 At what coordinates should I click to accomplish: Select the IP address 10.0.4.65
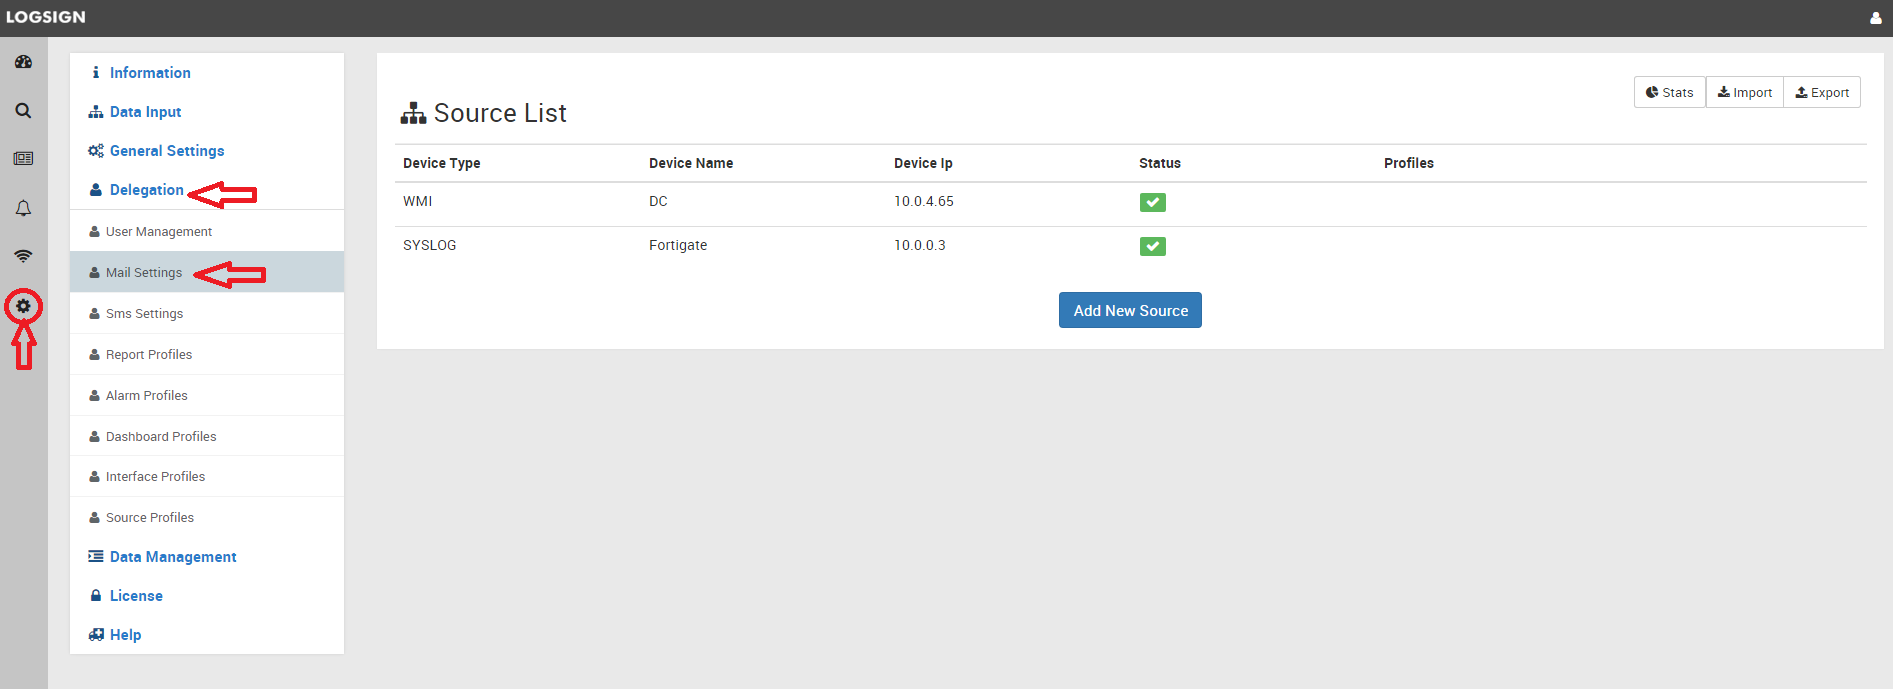click(924, 201)
